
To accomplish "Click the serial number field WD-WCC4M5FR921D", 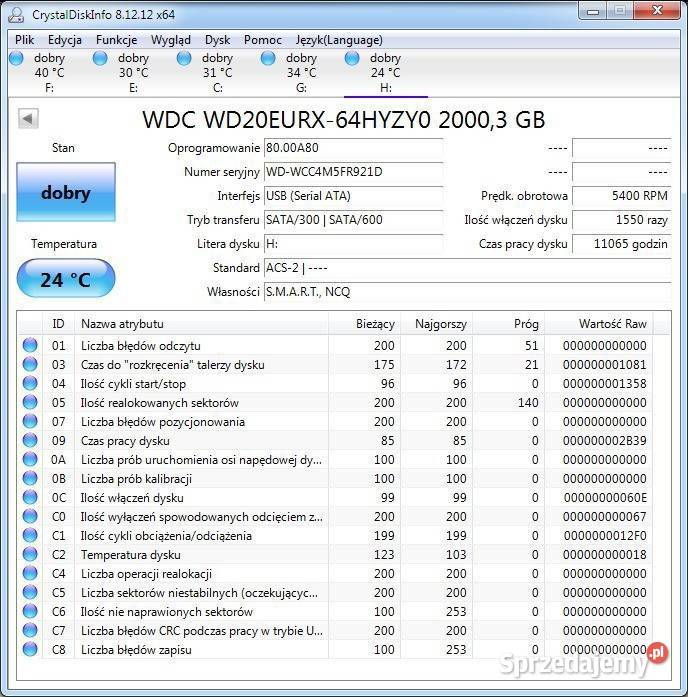I will [353, 172].
